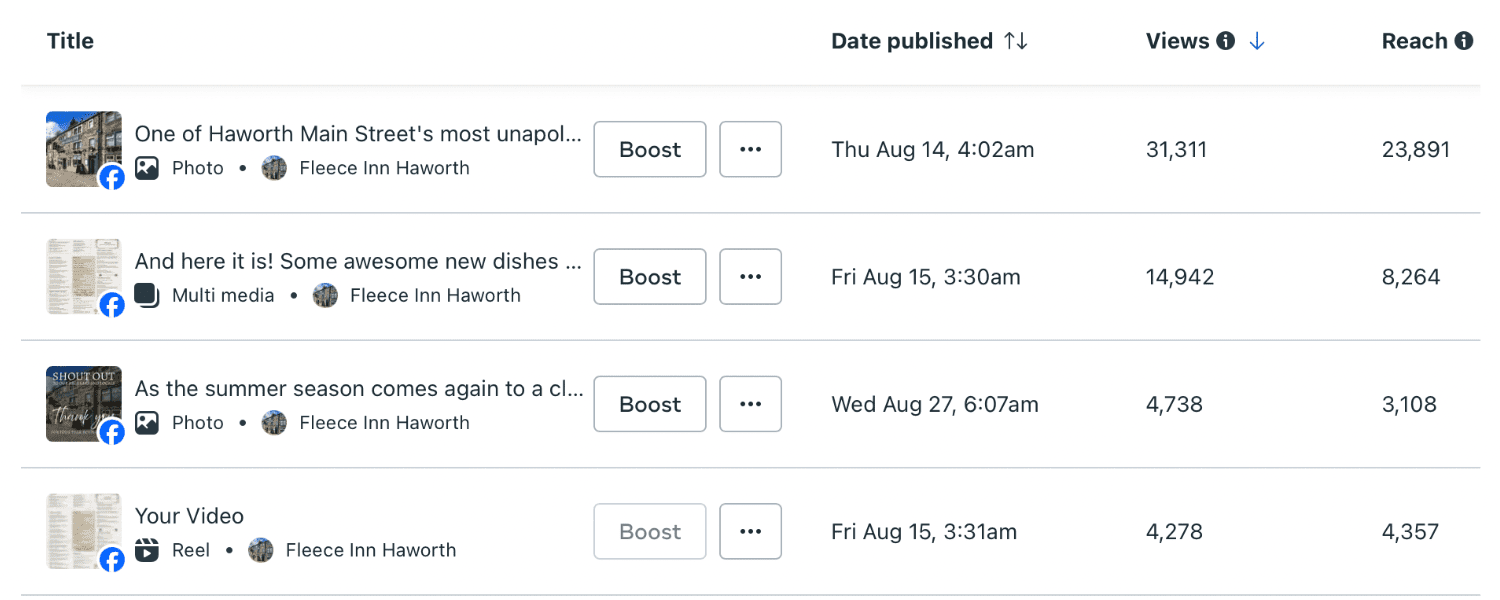Click the 'Your Video' title link
This screenshot has height=600, width=1500.
pos(189,516)
